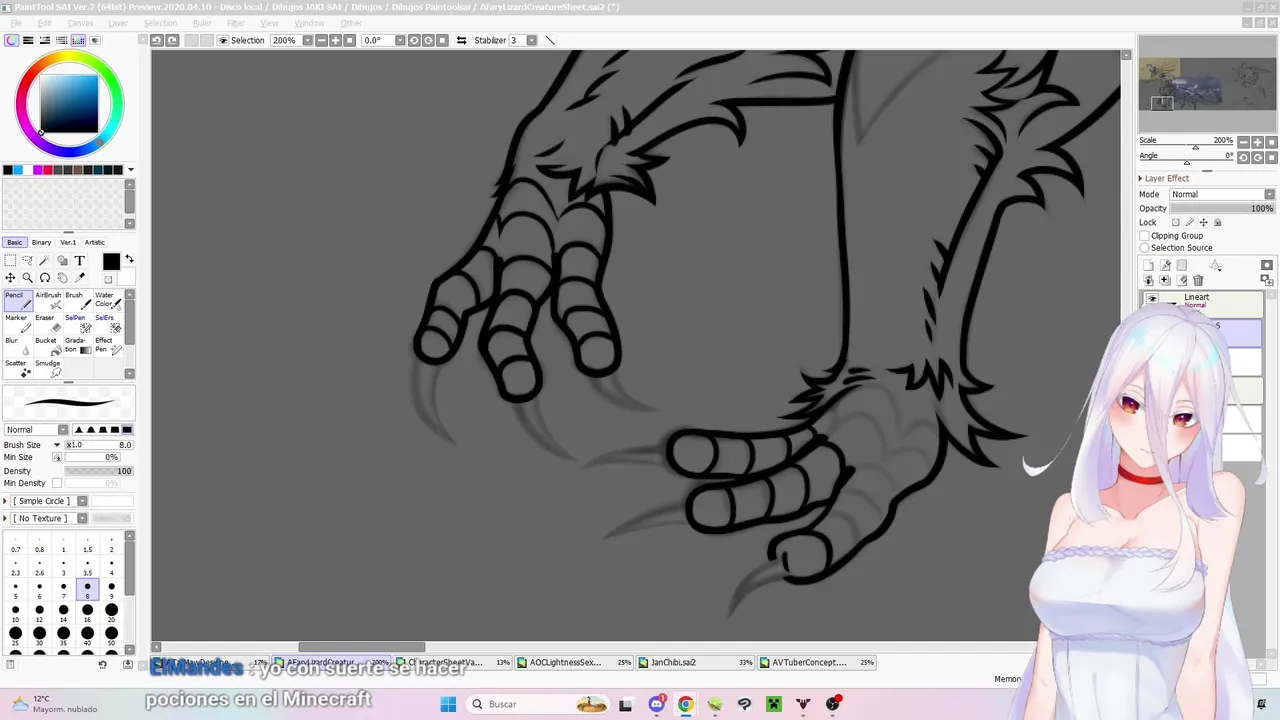The width and height of the screenshot is (1280, 720).
Task: Select the Water Color tool
Action: tap(108, 301)
